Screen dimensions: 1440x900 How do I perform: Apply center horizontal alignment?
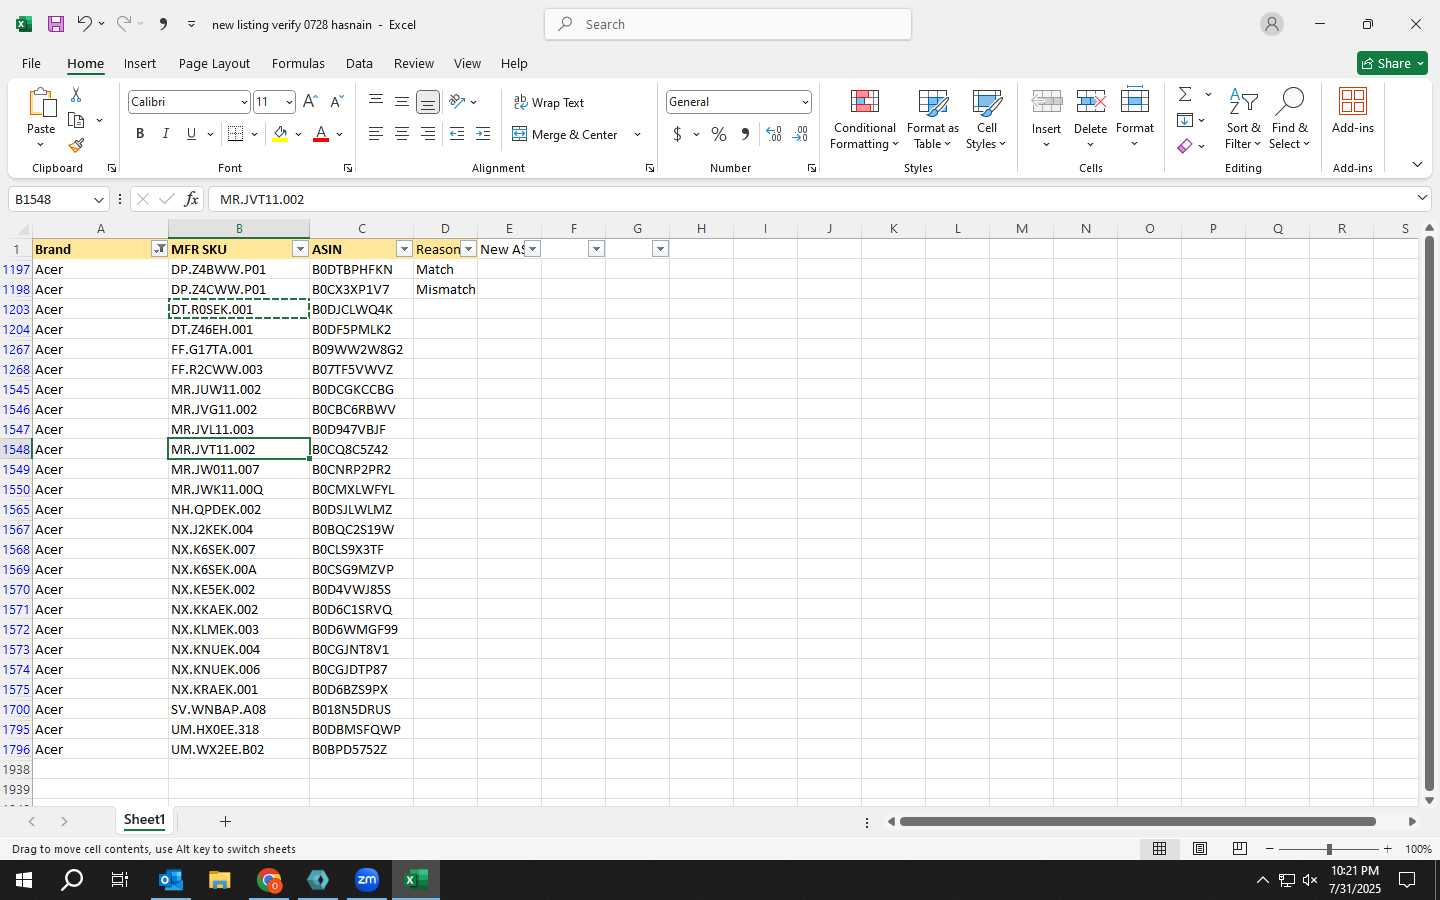tap(402, 134)
